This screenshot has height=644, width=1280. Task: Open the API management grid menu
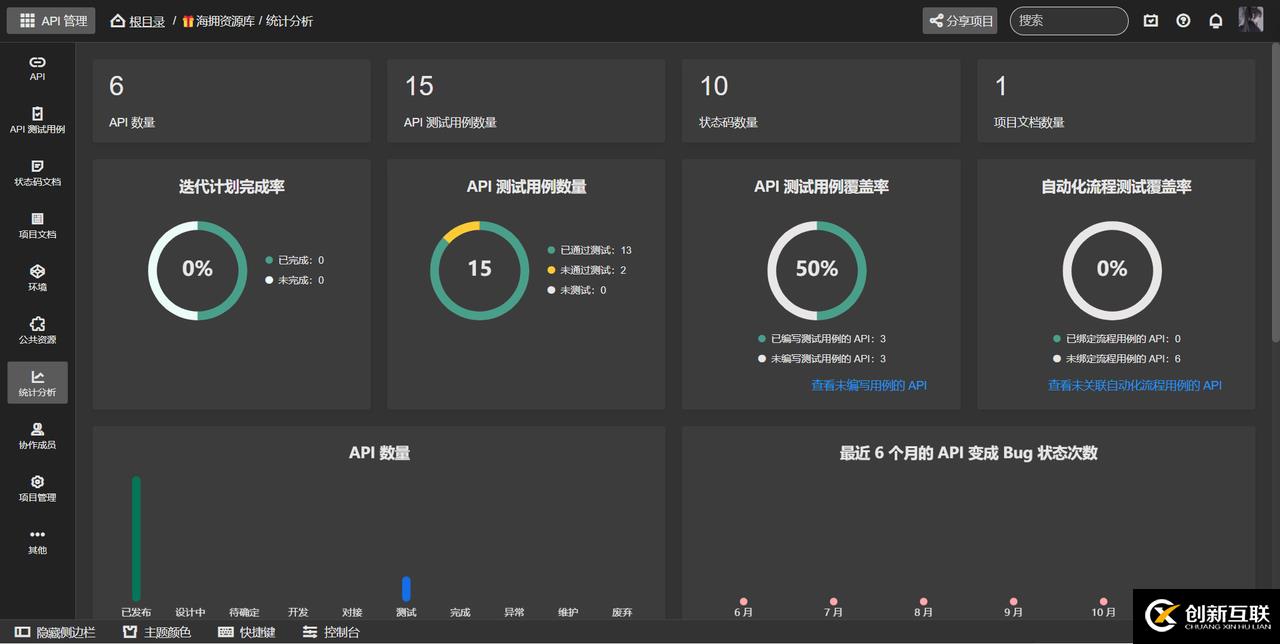pyautogui.click(x=51, y=20)
